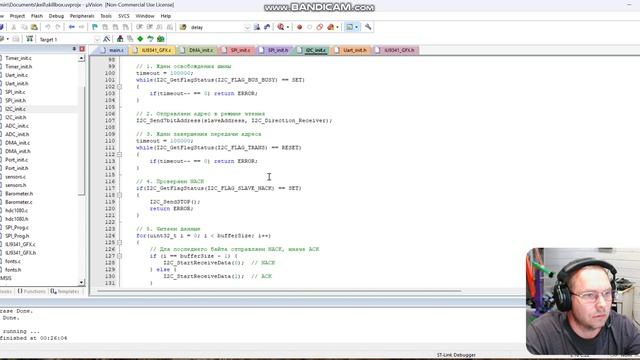Select fonts.c in the project tree
Screen dimensions: 640x360
point(13,262)
